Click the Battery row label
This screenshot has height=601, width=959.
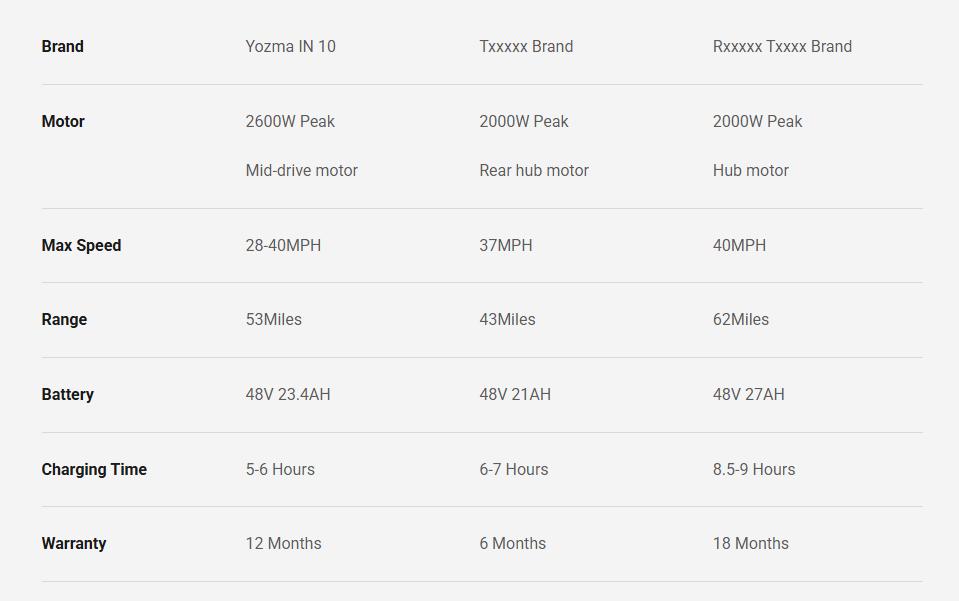click(67, 394)
